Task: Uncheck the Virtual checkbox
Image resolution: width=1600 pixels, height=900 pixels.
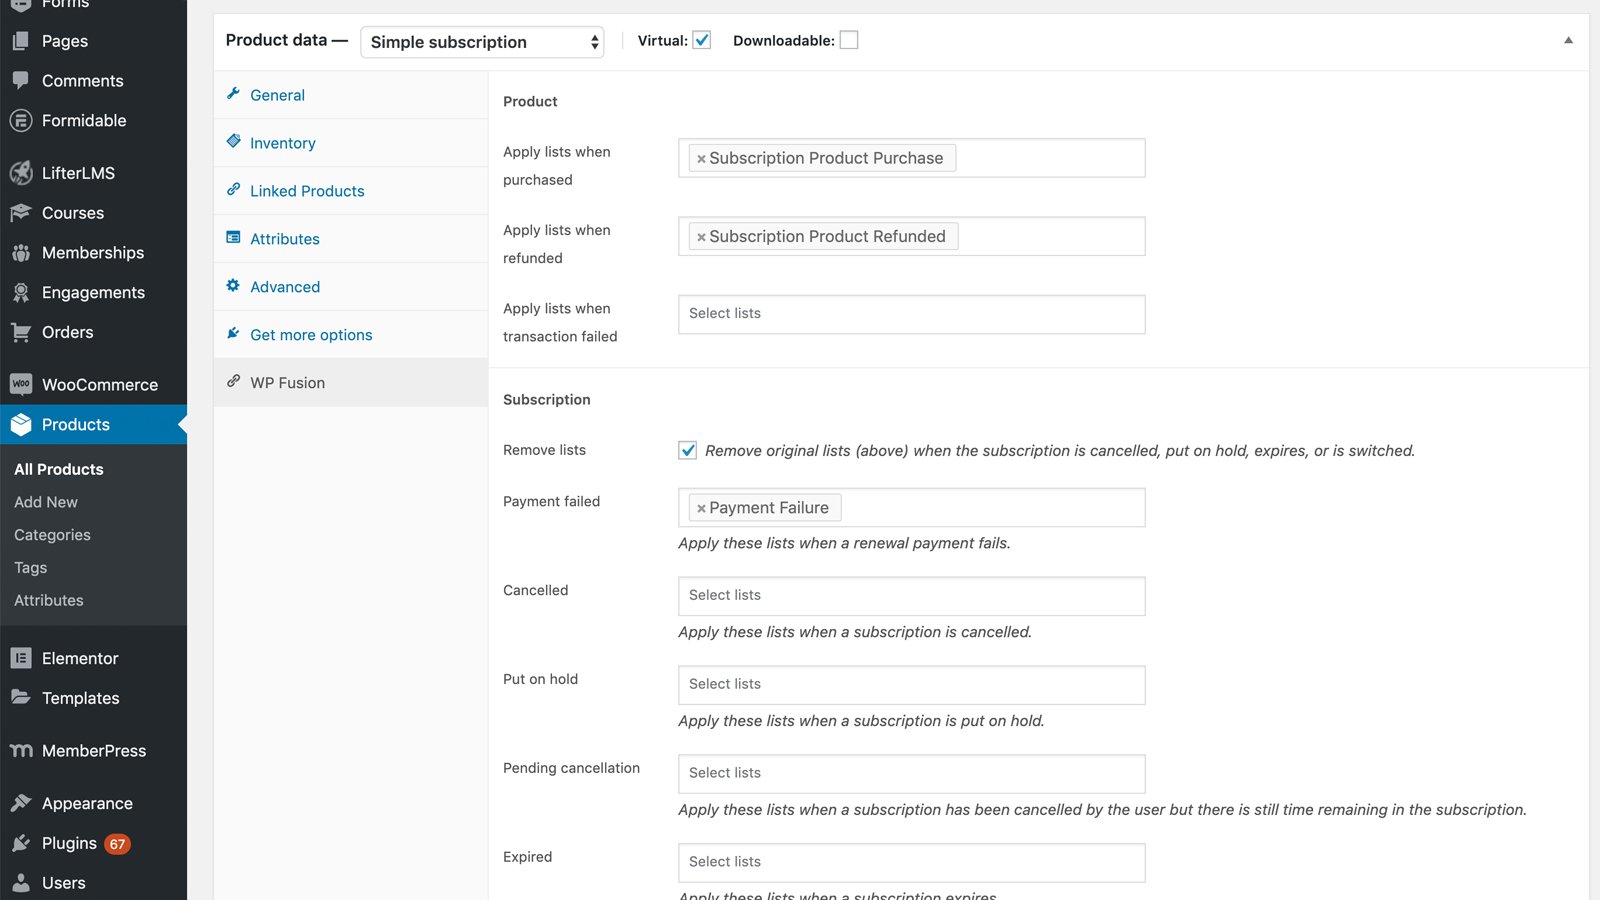Action: (702, 40)
